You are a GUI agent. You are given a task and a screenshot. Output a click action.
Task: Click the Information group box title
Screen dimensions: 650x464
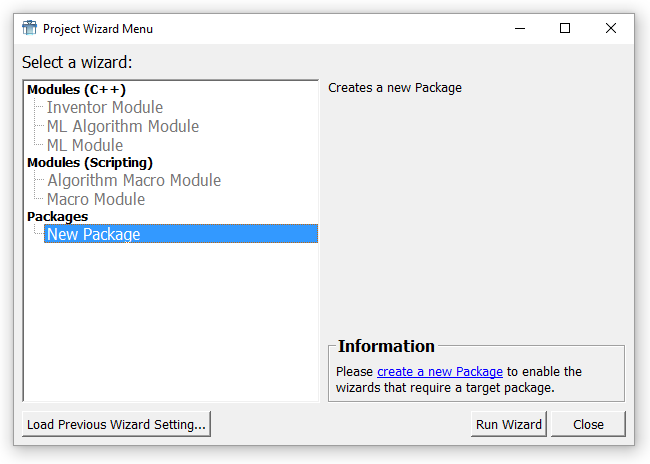(386, 347)
